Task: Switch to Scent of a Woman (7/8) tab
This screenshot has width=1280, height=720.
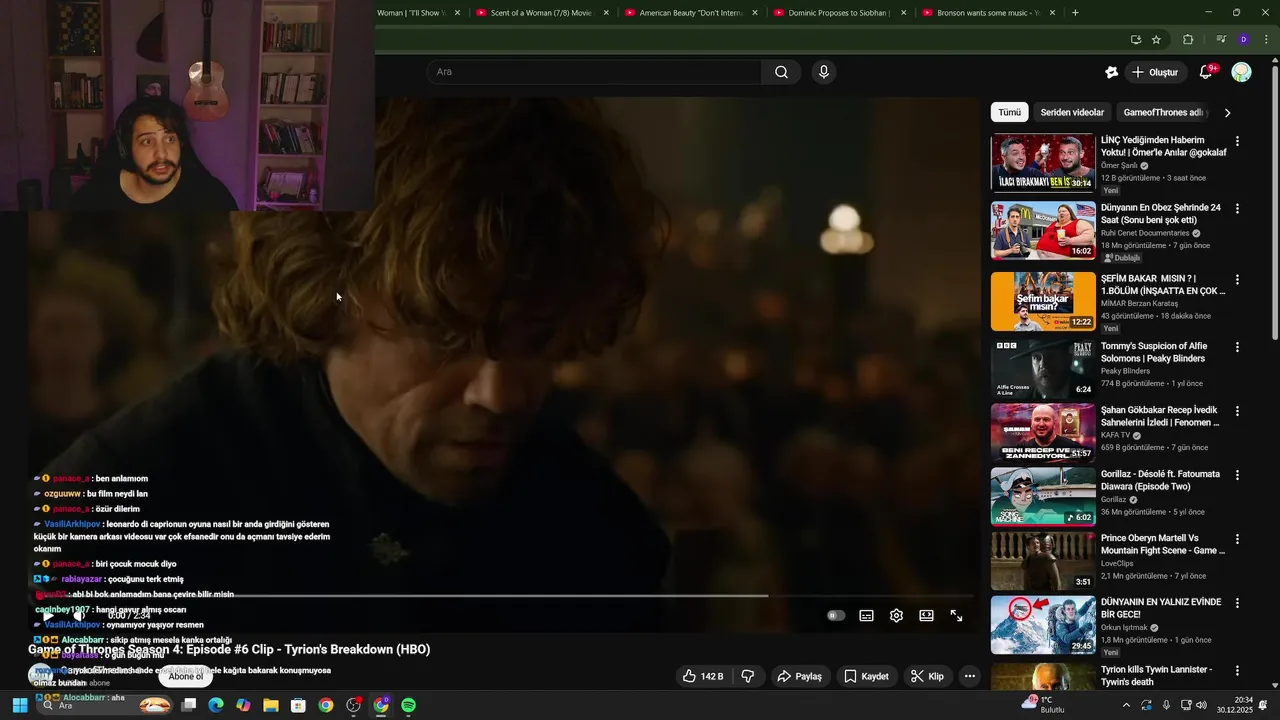Action: click(541, 13)
